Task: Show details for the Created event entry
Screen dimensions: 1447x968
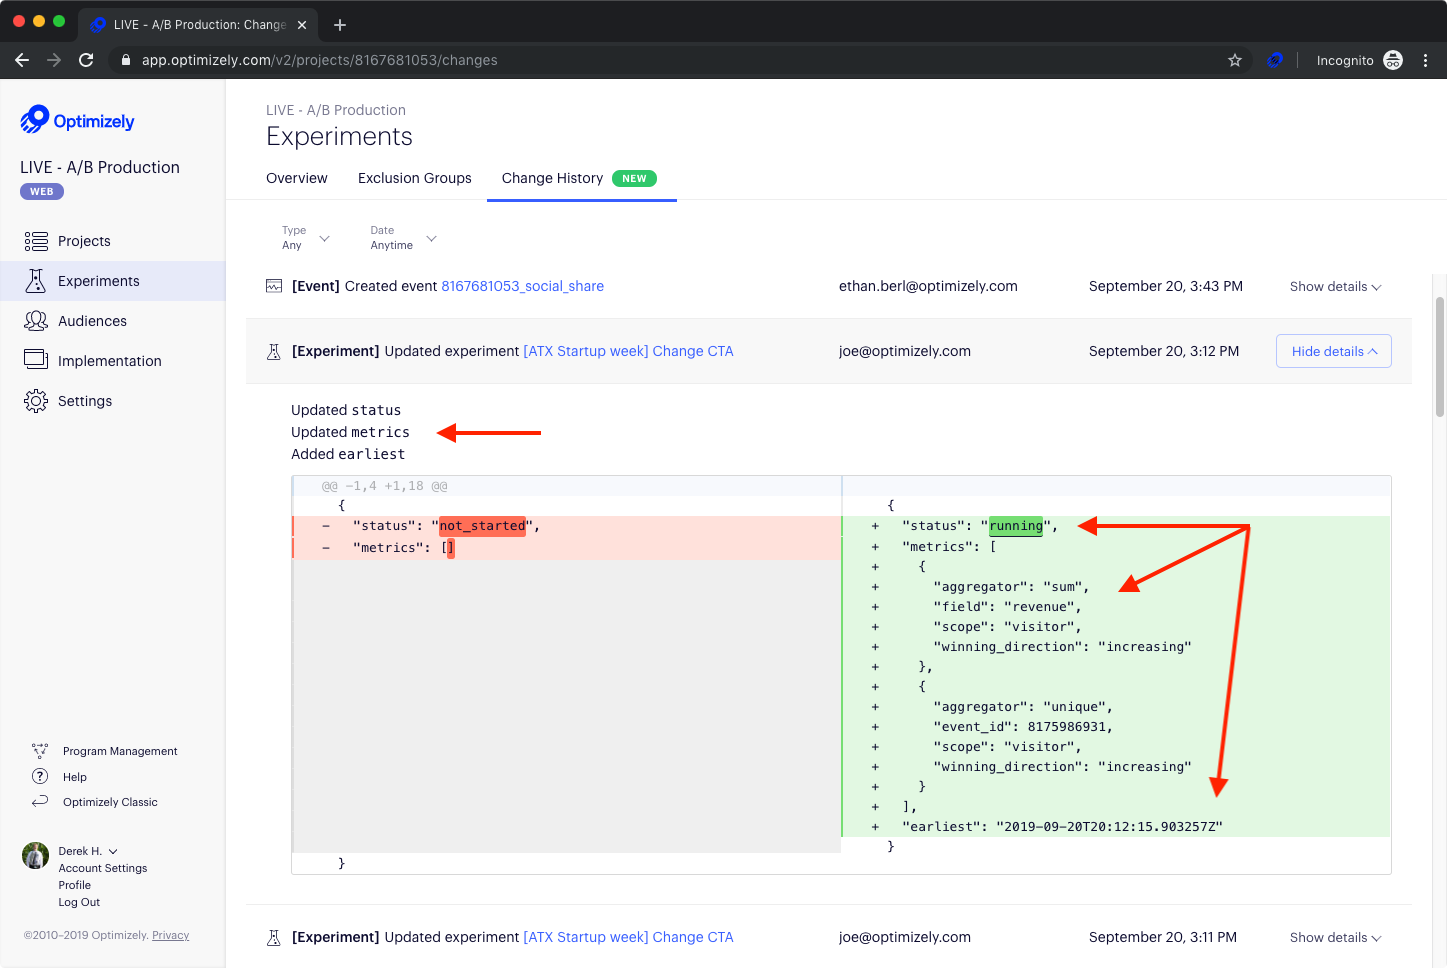Action: click(1335, 287)
